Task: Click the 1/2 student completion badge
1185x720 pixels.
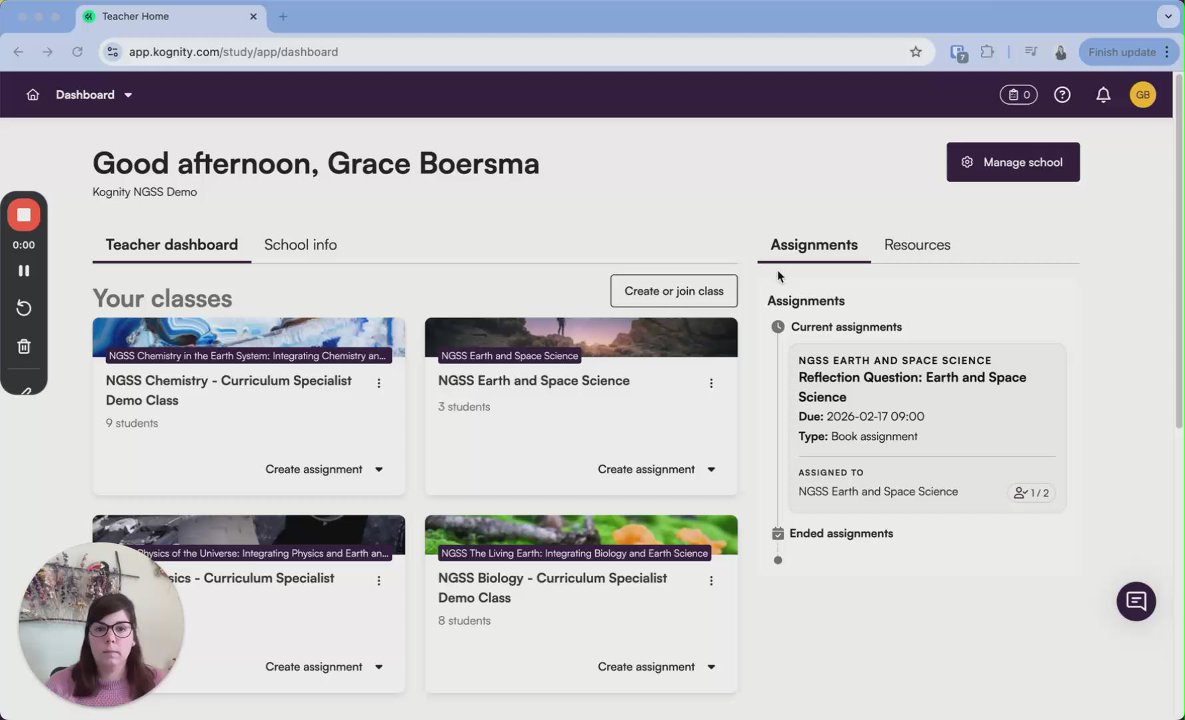Action: click(x=1031, y=493)
